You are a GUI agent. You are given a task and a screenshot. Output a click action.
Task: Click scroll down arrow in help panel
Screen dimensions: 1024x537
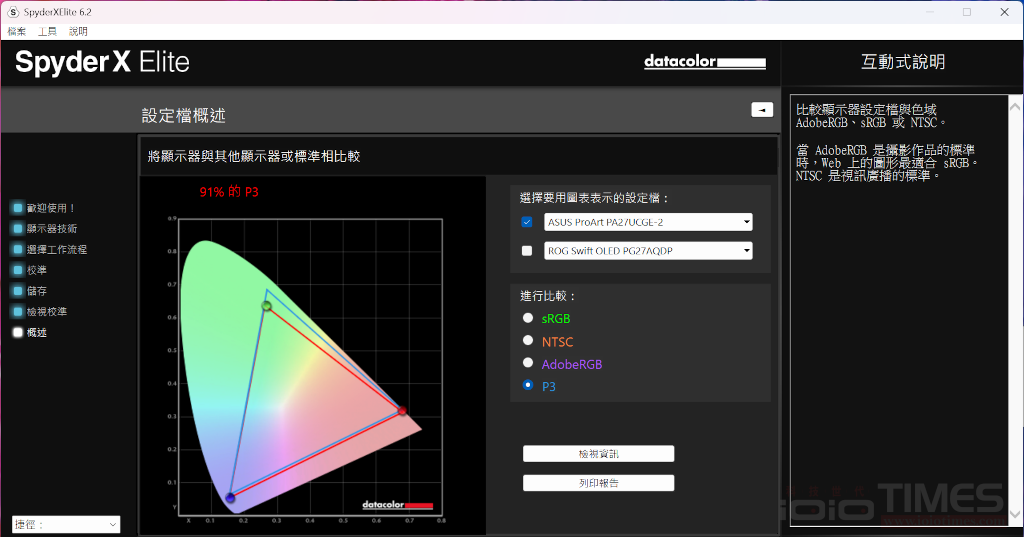pos(1015,514)
